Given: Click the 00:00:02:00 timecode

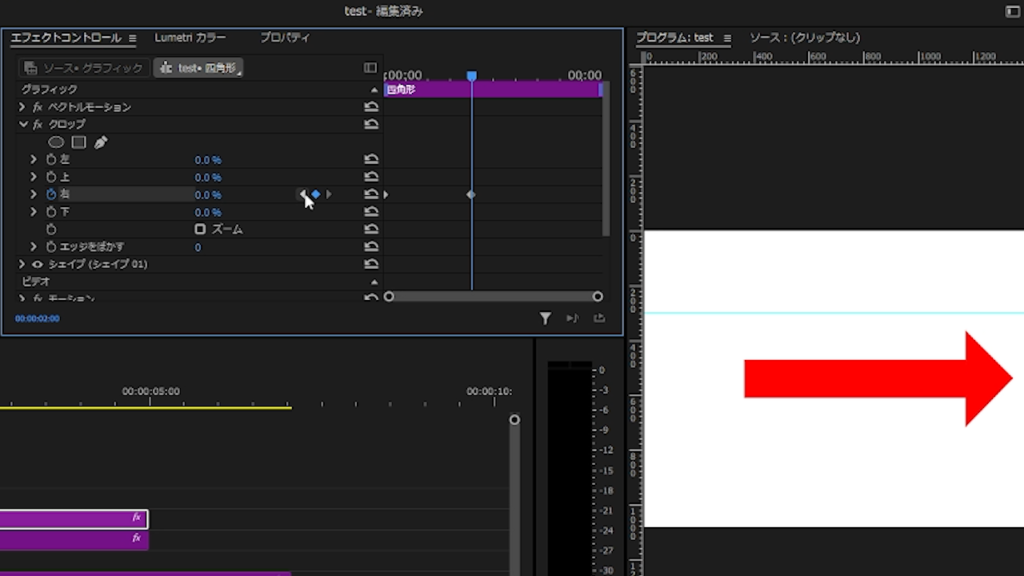Looking at the screenshot, I should [37, 319].
